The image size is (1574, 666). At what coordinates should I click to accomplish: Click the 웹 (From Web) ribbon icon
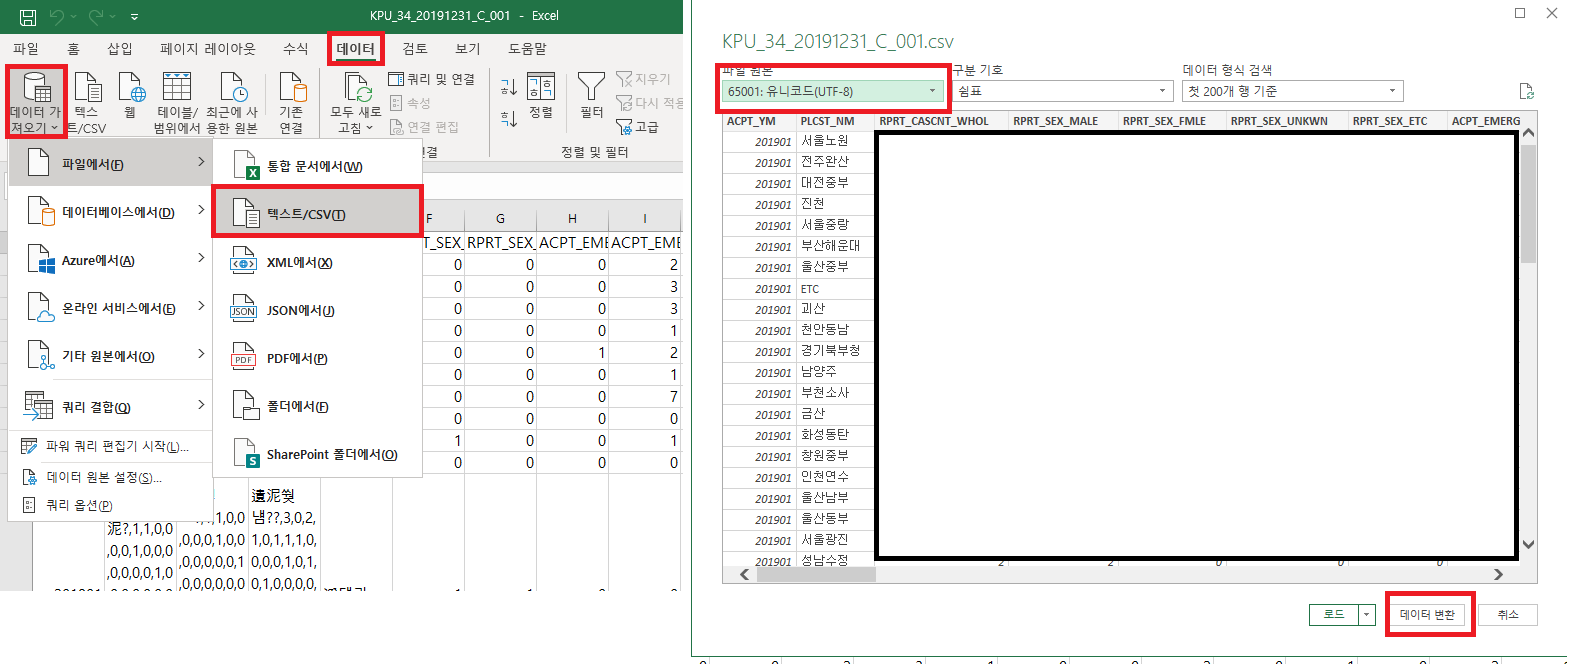[131, 90]
